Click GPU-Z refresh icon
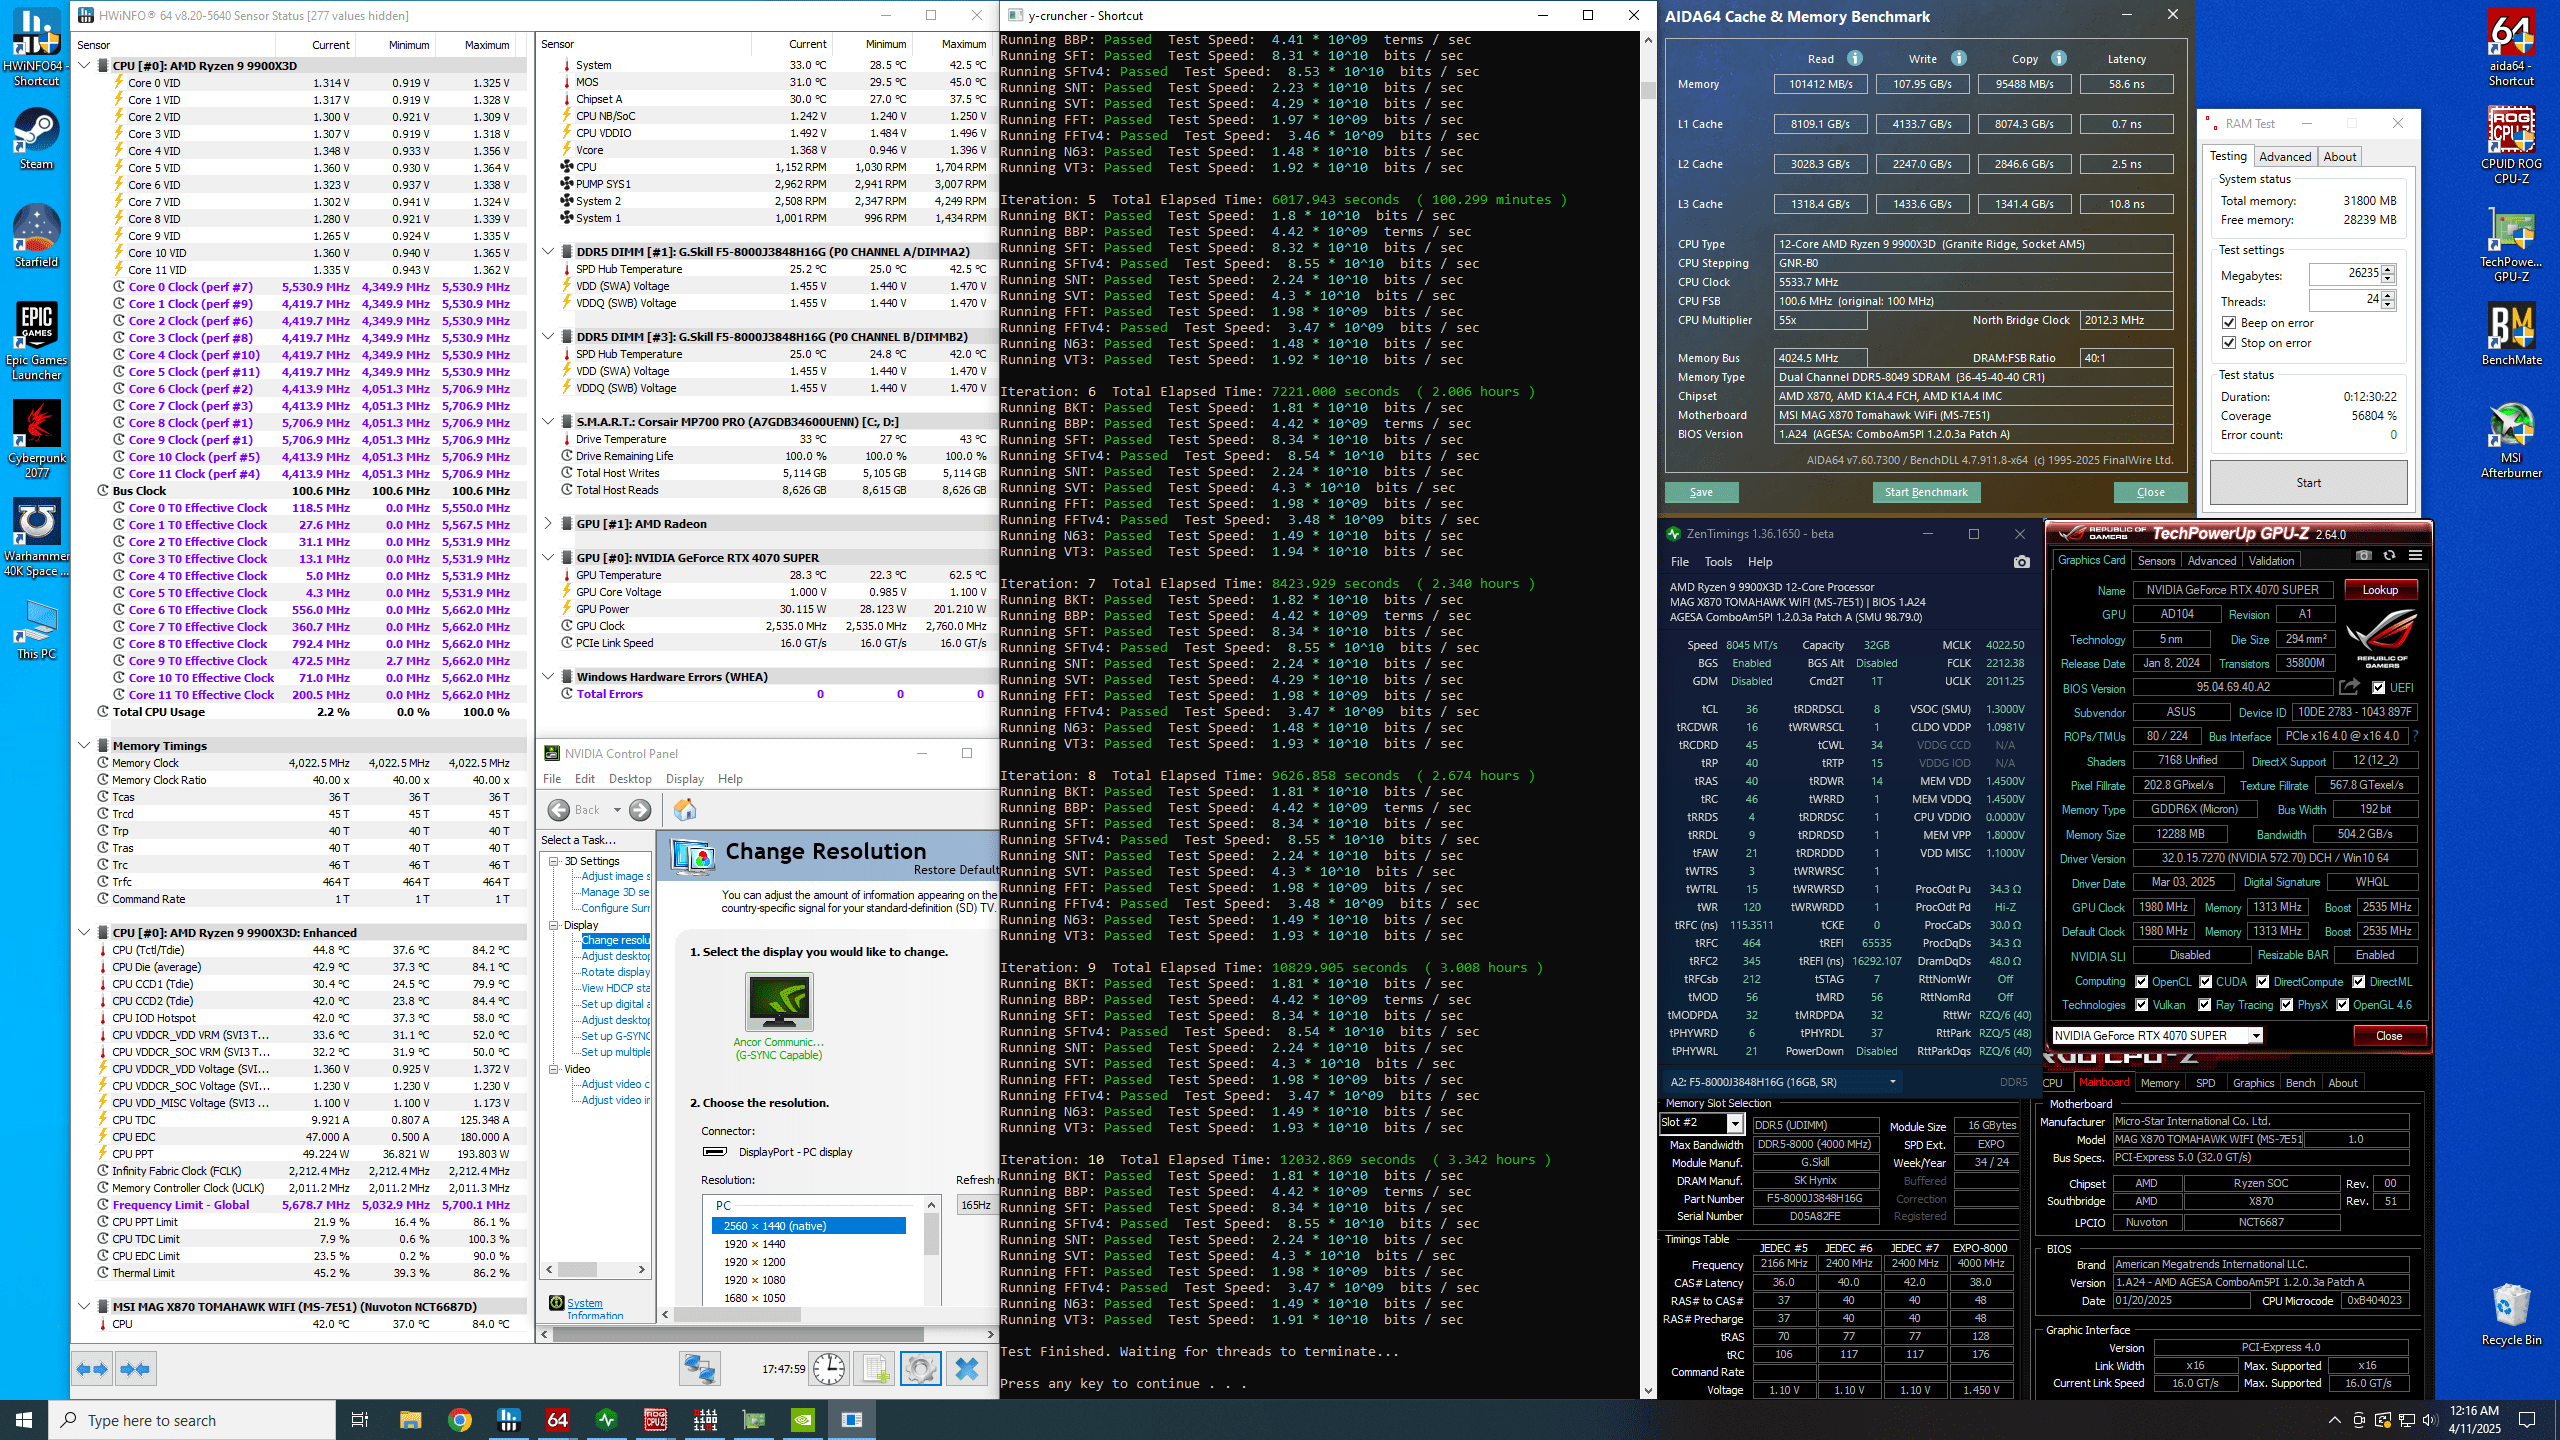2560x1440 pixels. coord(2389,555)
